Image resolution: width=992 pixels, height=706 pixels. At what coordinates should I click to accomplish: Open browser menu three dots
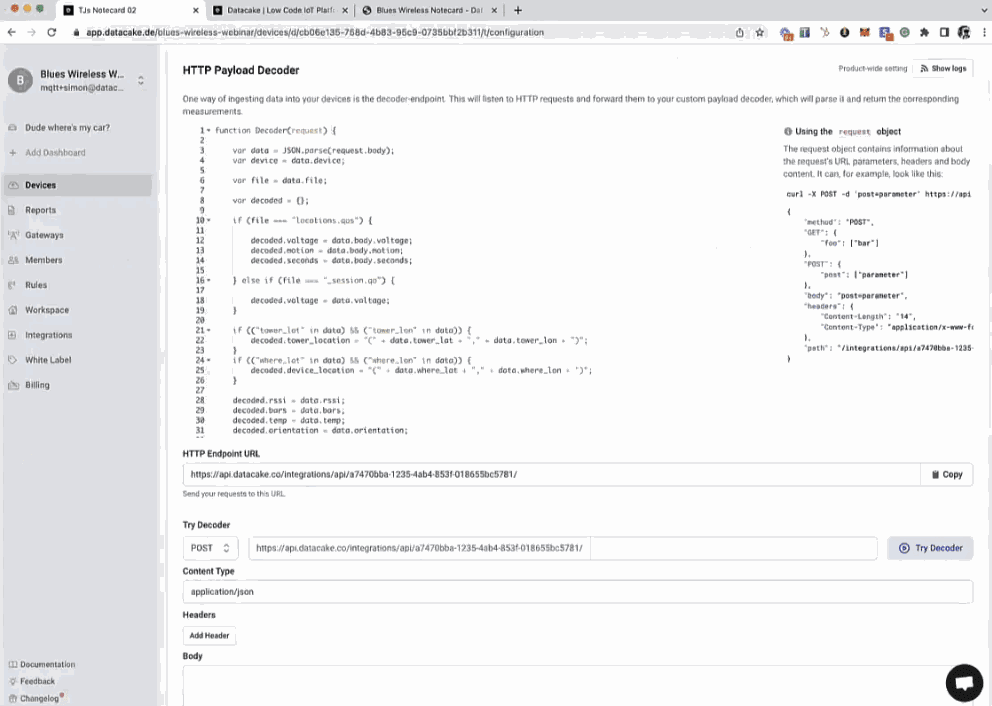point(984,32)
